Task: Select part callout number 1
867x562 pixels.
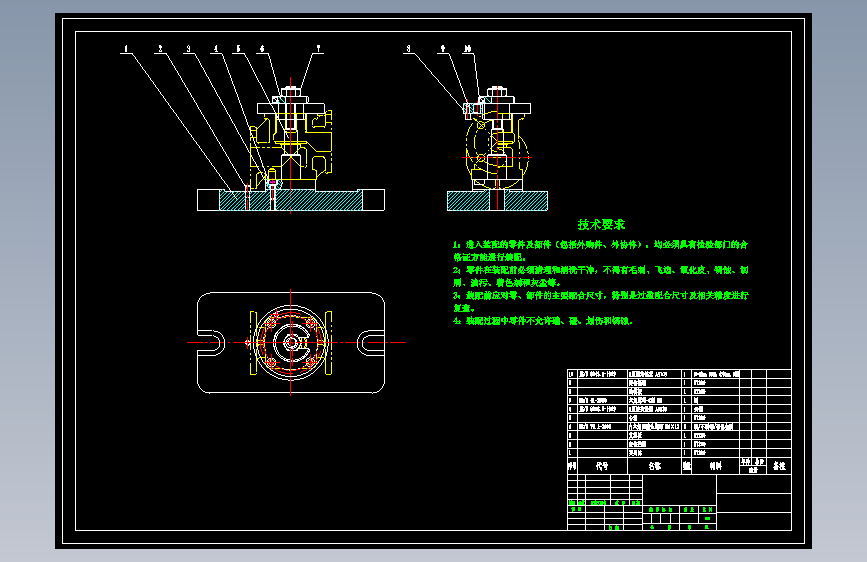Action: (x=126, y=49)
